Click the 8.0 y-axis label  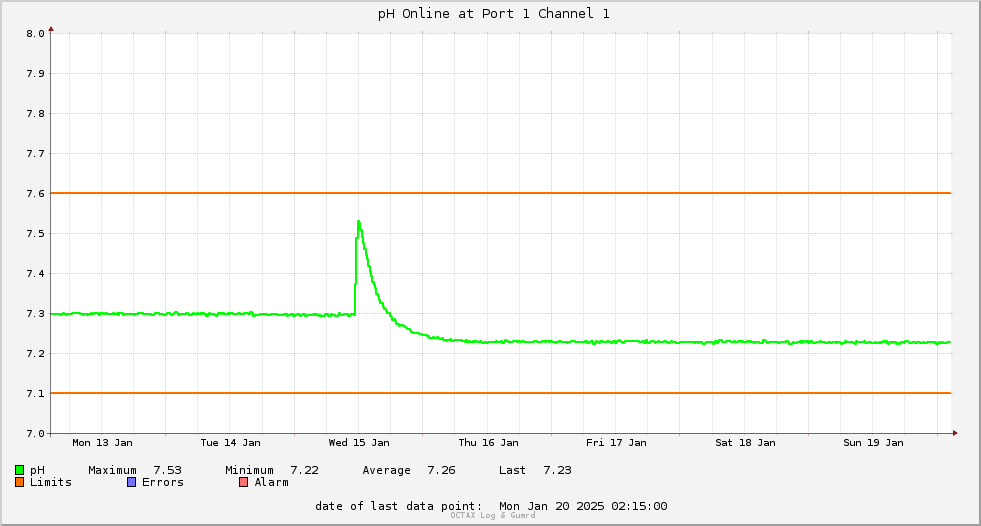[x=36, y=34]
